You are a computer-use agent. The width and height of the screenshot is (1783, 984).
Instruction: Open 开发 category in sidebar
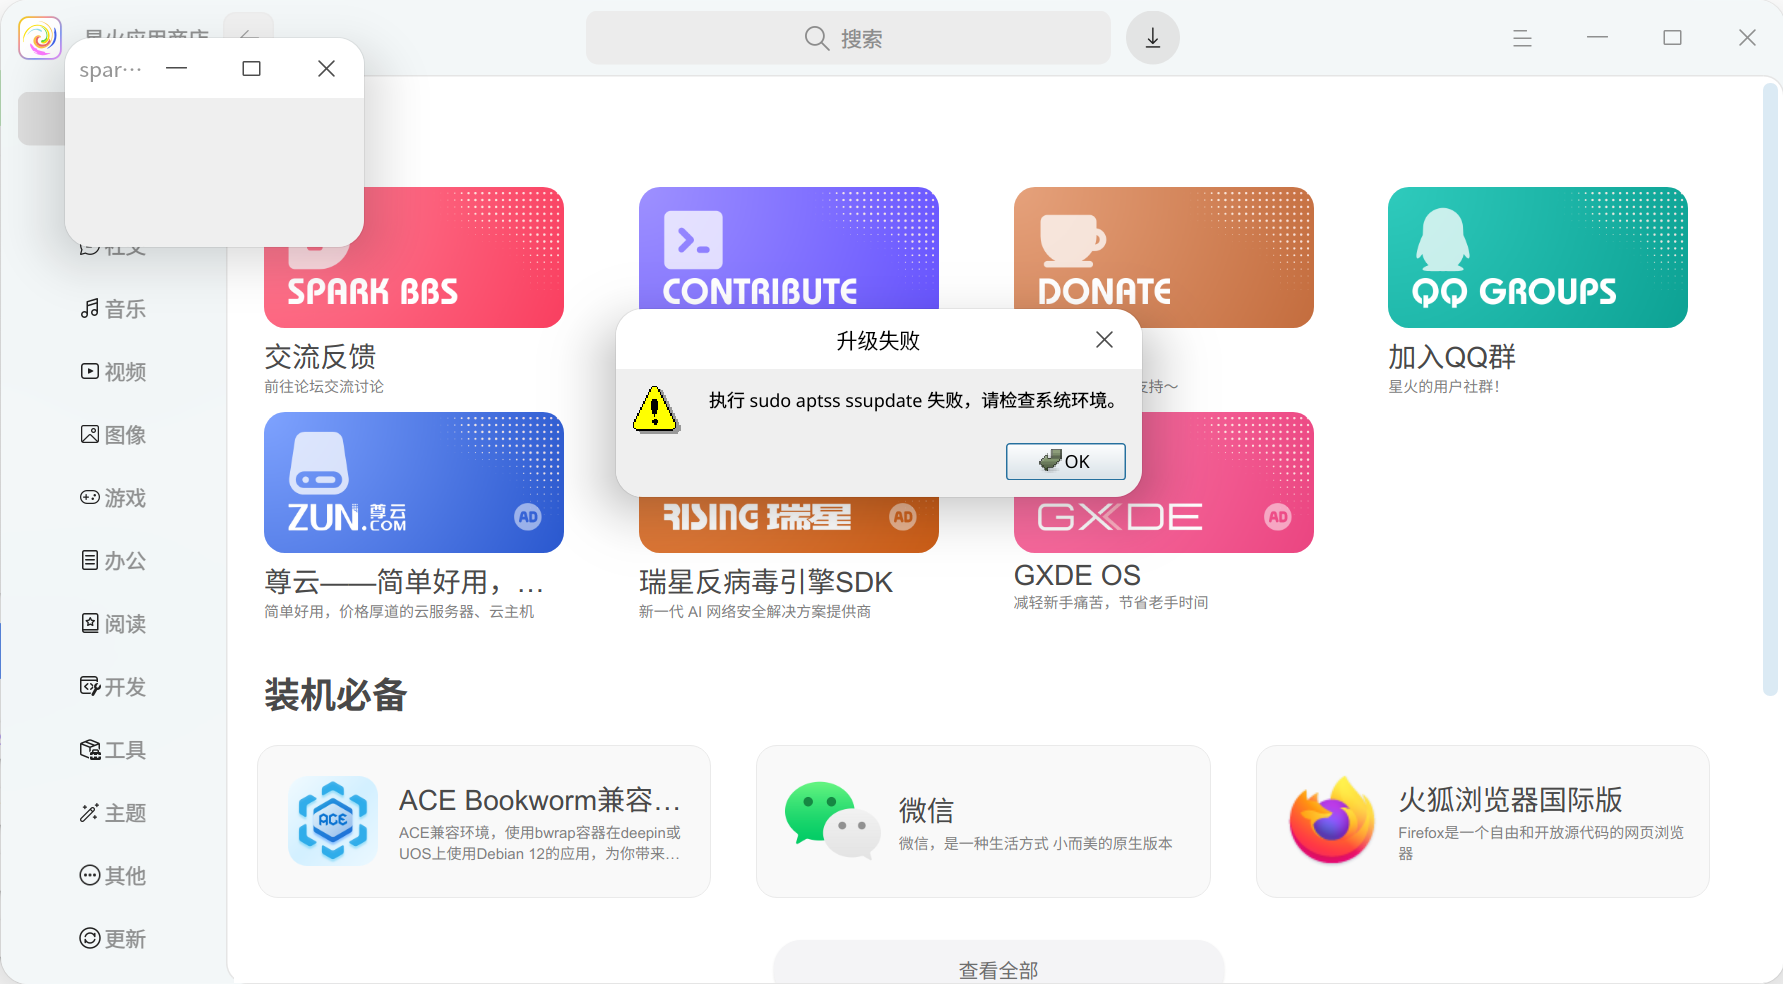[113, 687]
